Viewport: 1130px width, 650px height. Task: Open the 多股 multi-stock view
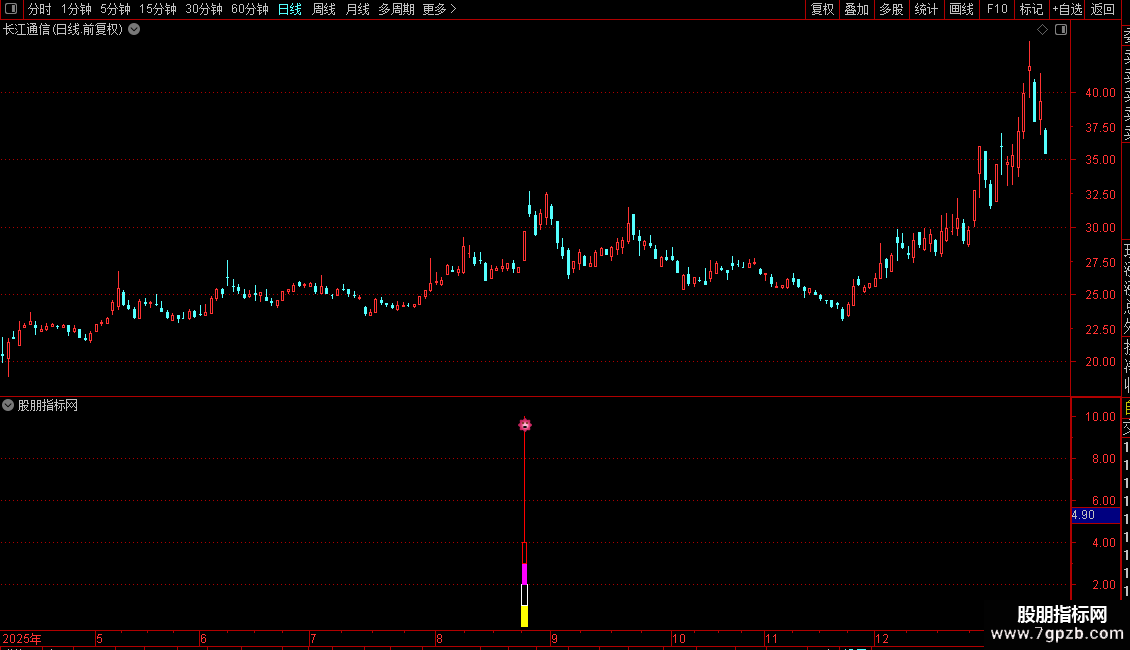[891, 9]
